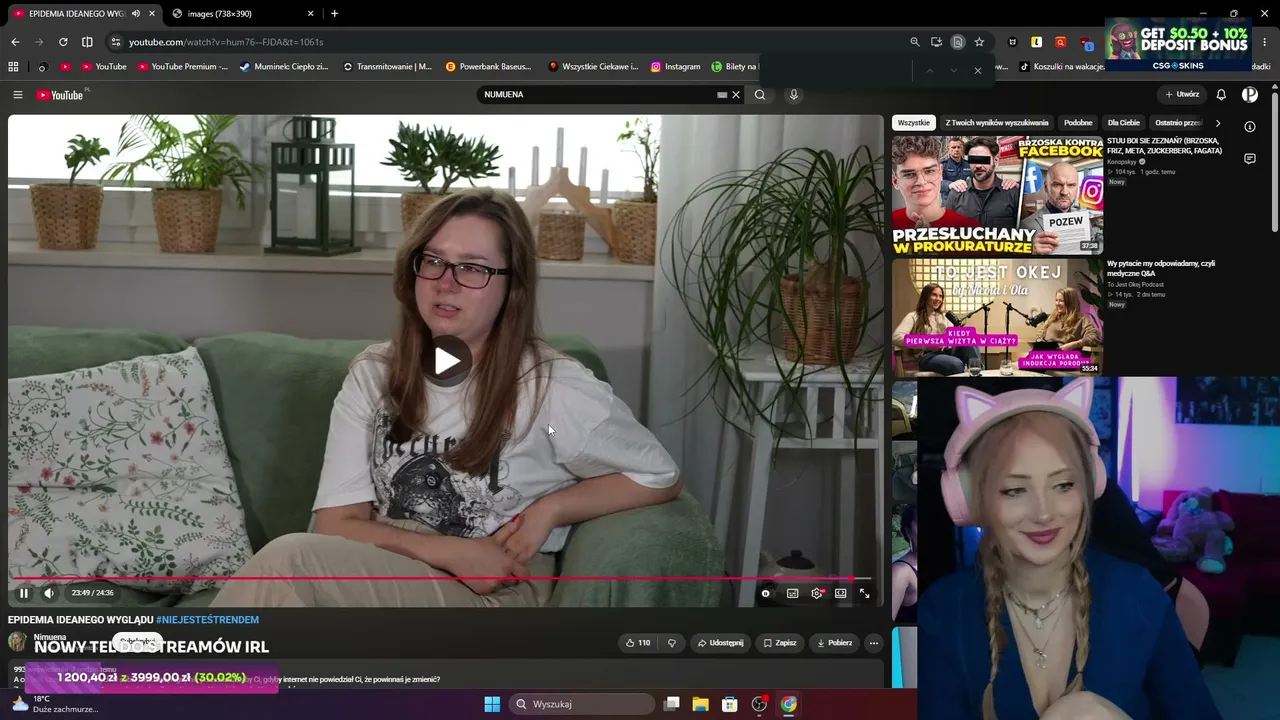Open the Konopskyy channel name

coord(1122,162)
